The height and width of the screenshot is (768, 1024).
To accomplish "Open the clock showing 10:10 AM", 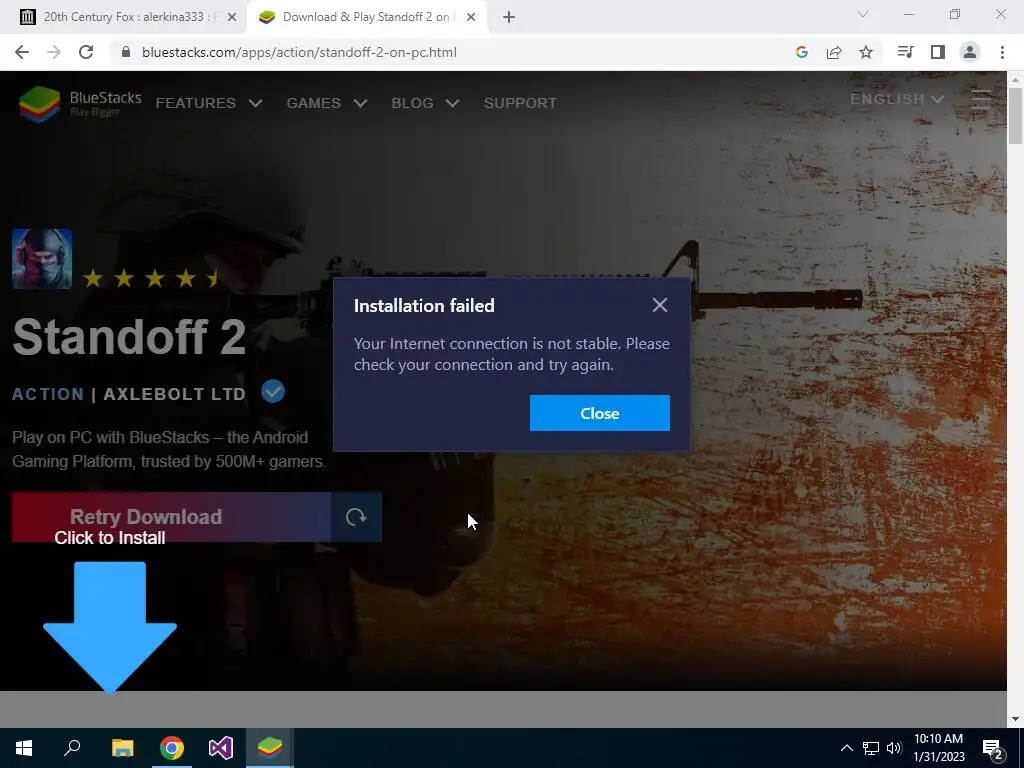I will pyautogui.click(x=938, y=748).
